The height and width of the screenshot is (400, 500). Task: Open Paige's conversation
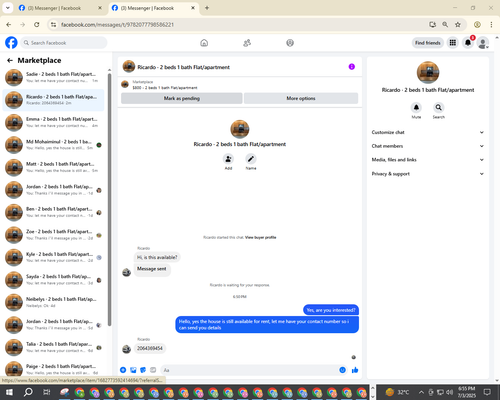point(53,369)
